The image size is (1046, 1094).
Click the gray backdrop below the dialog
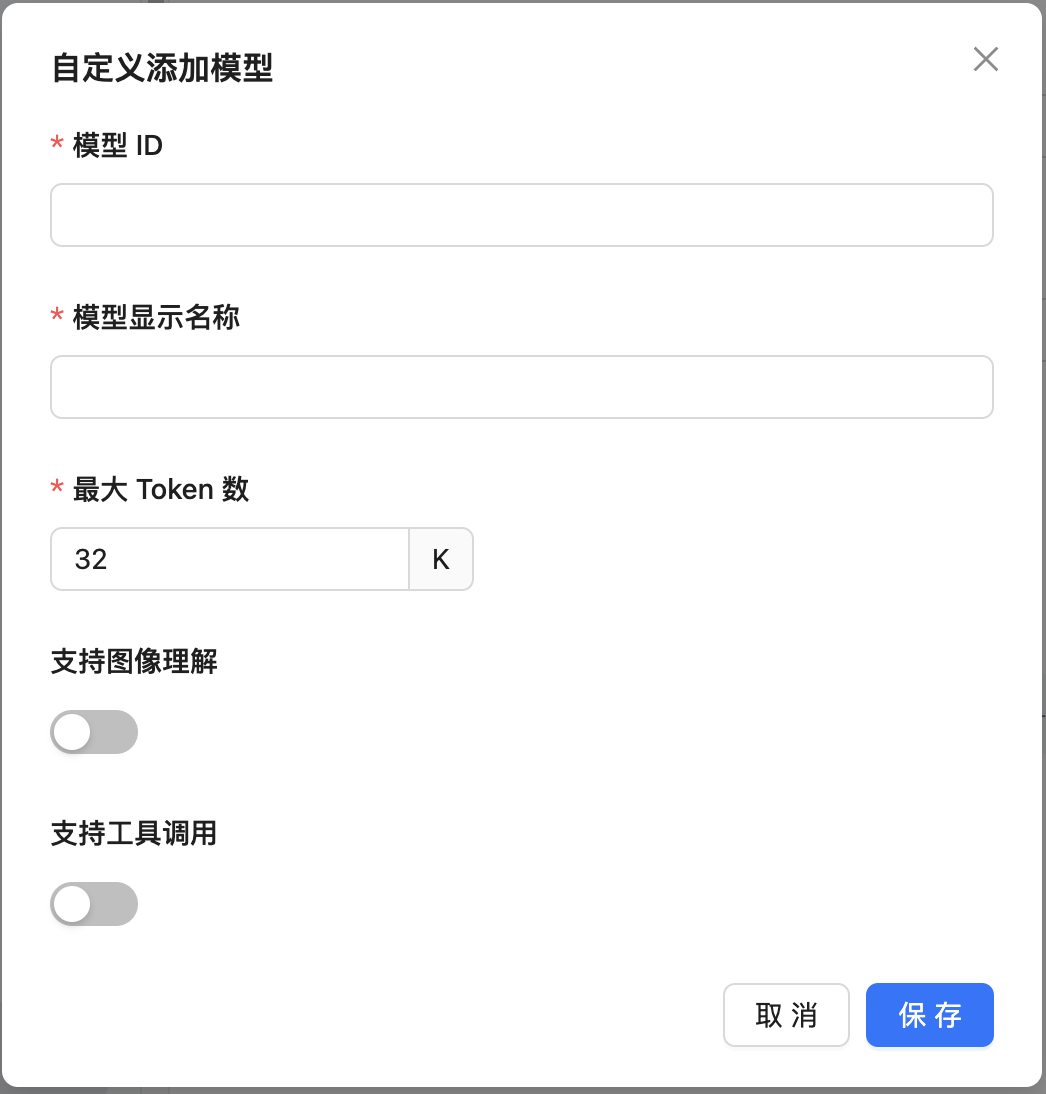coord(523,1091)
